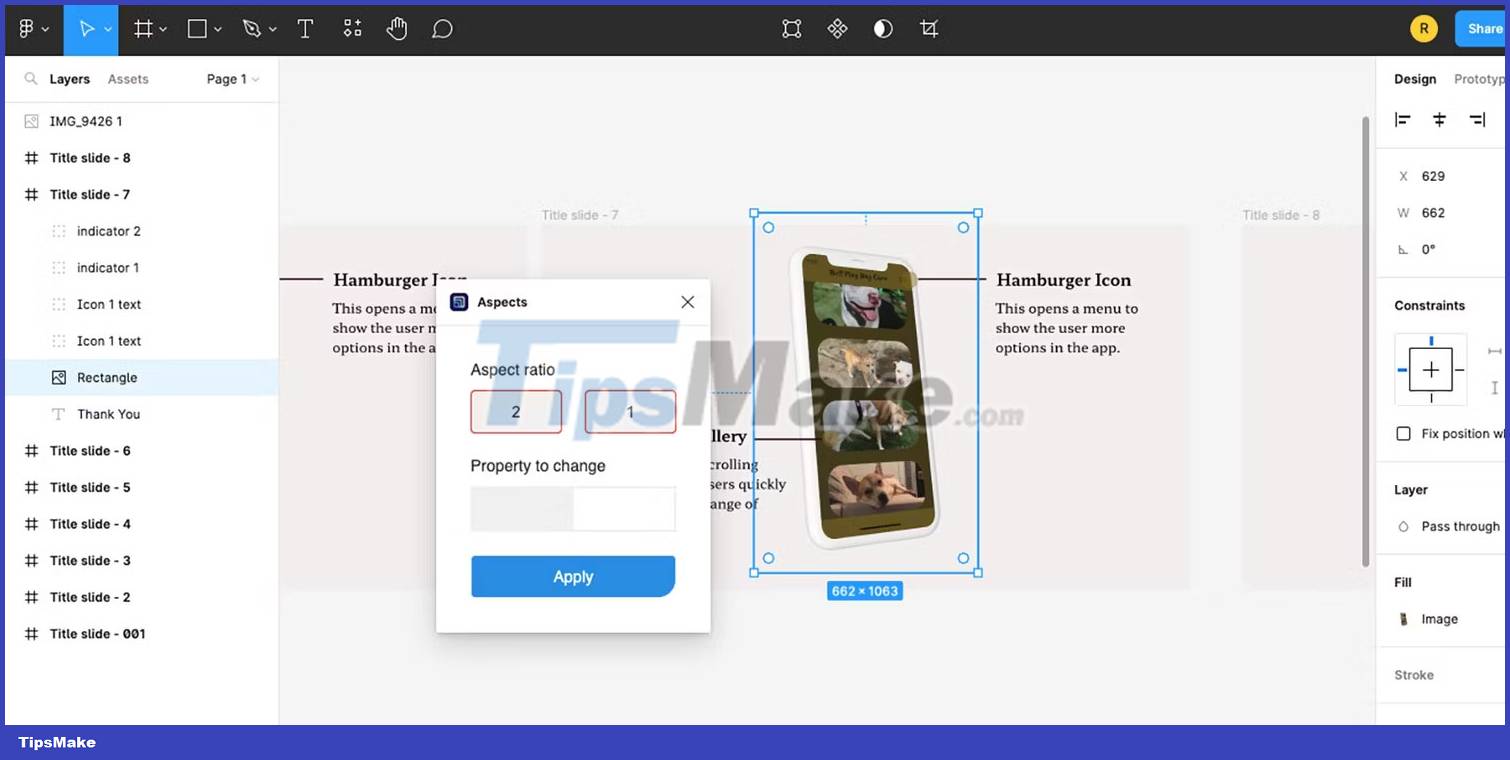Toggle the center constraint in Constraints panel
1510x760 pixels.
pyautogui.click(x=1430, y=369)
